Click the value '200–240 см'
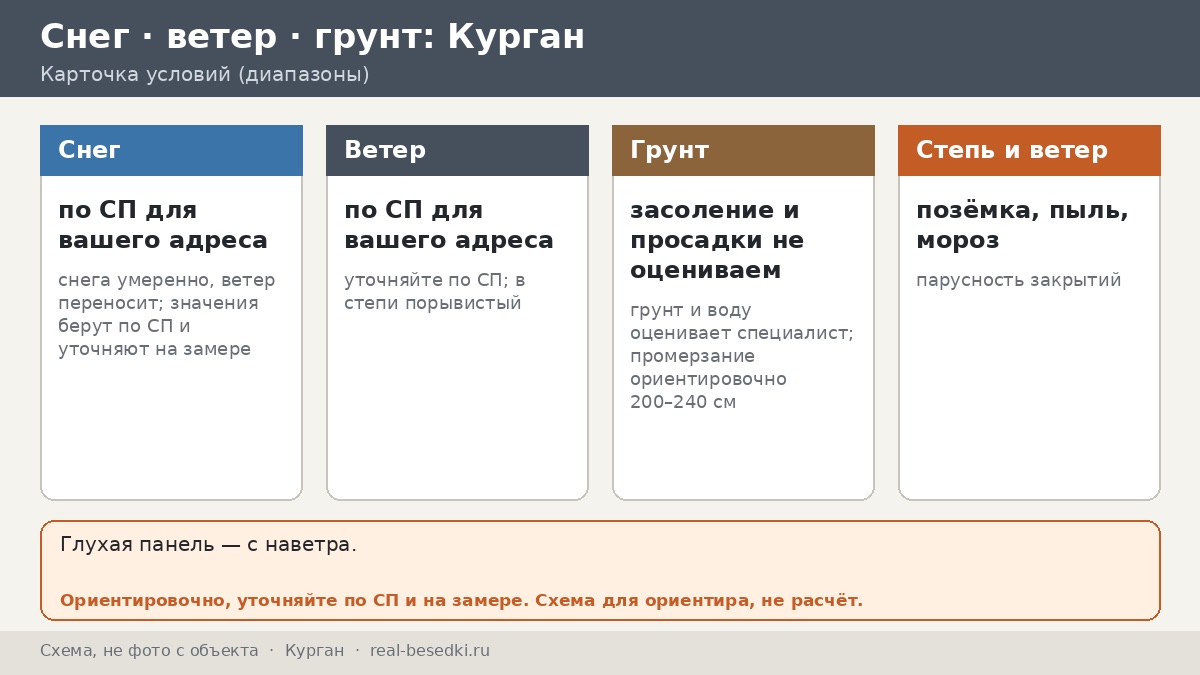 click(683, 403)
